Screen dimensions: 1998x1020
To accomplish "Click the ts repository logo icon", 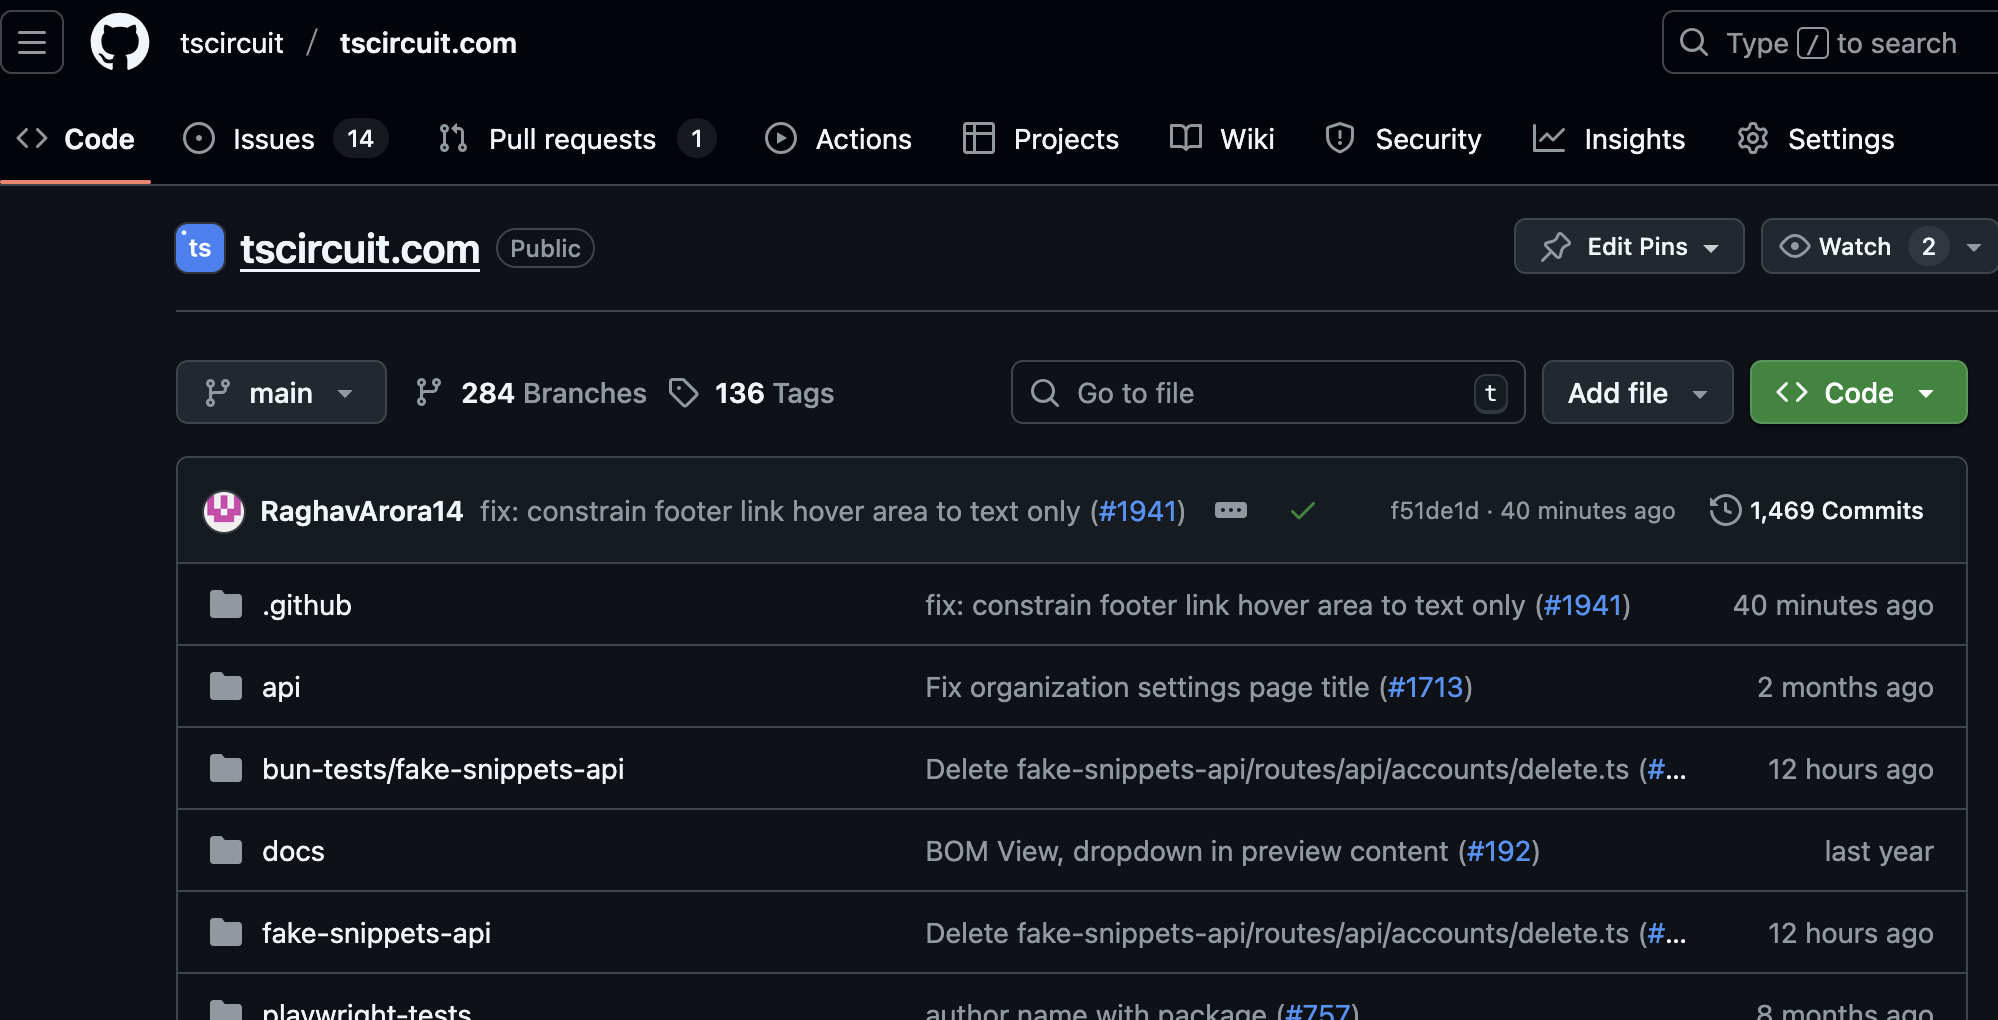I will (200, 248).
